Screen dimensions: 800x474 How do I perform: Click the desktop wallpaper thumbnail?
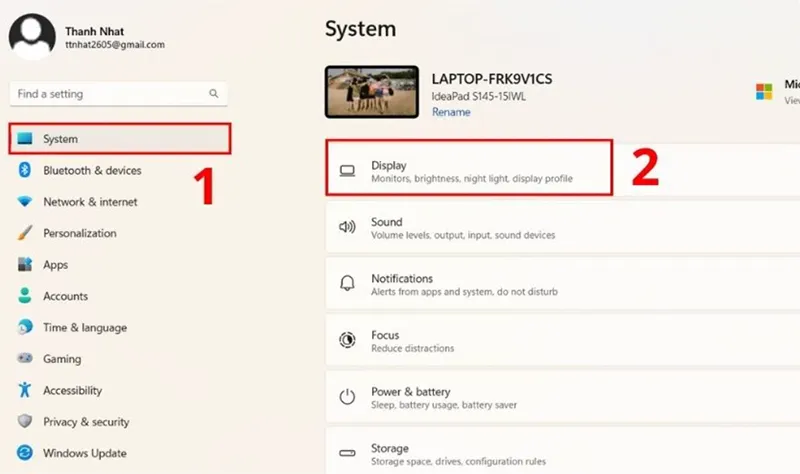[372, 92]
